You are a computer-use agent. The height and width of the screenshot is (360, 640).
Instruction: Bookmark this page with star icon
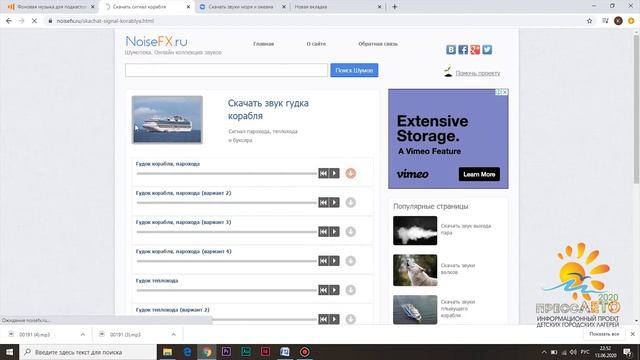pos(589,21)
